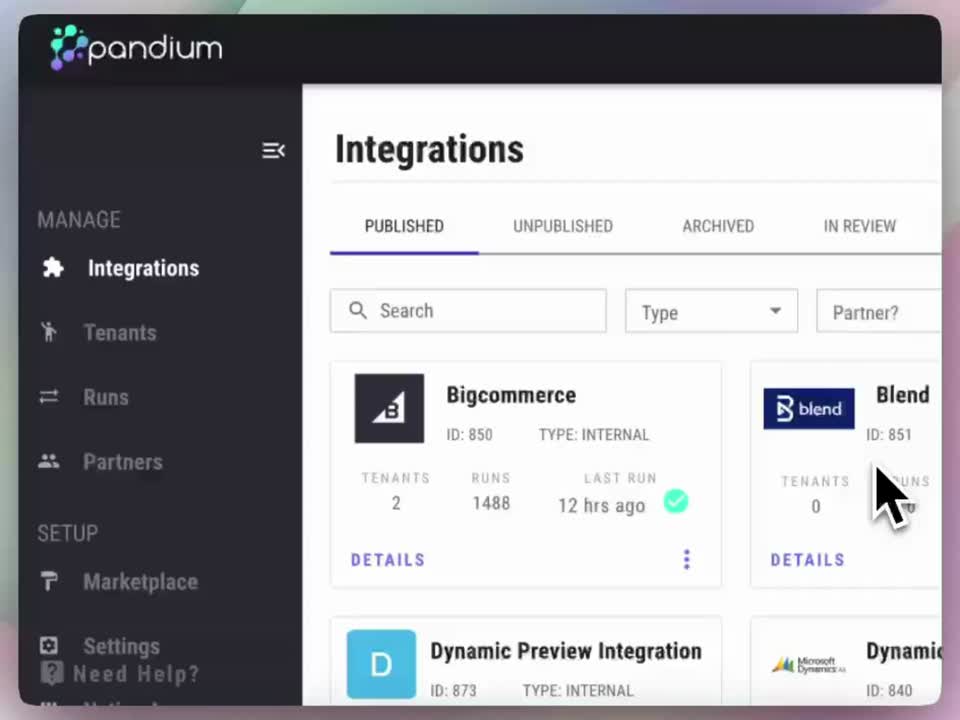Screen dimensions: 960x720
Task: Click the Blend logo thumbnail
Action: (x=809, y=408)
